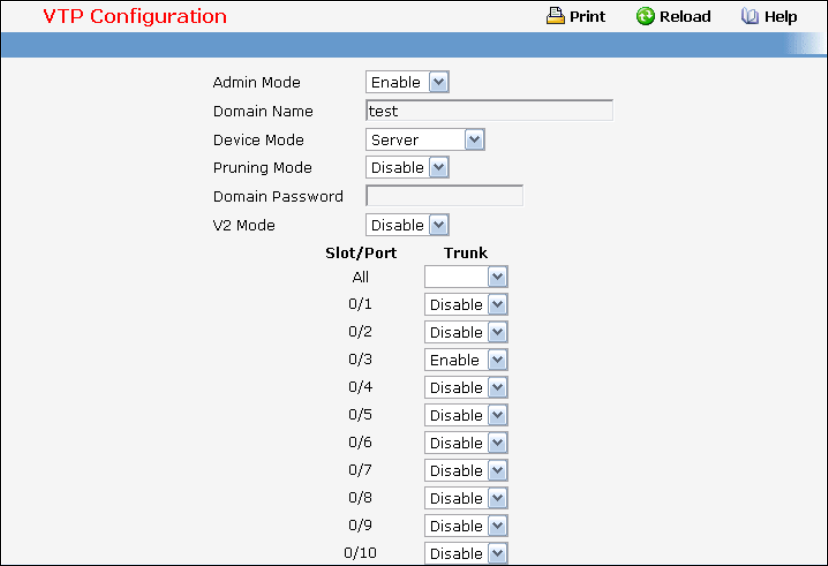This screenshot has width=828, height=566.
Task: Open the Device Mode dropdown
Action: (425, 140)
